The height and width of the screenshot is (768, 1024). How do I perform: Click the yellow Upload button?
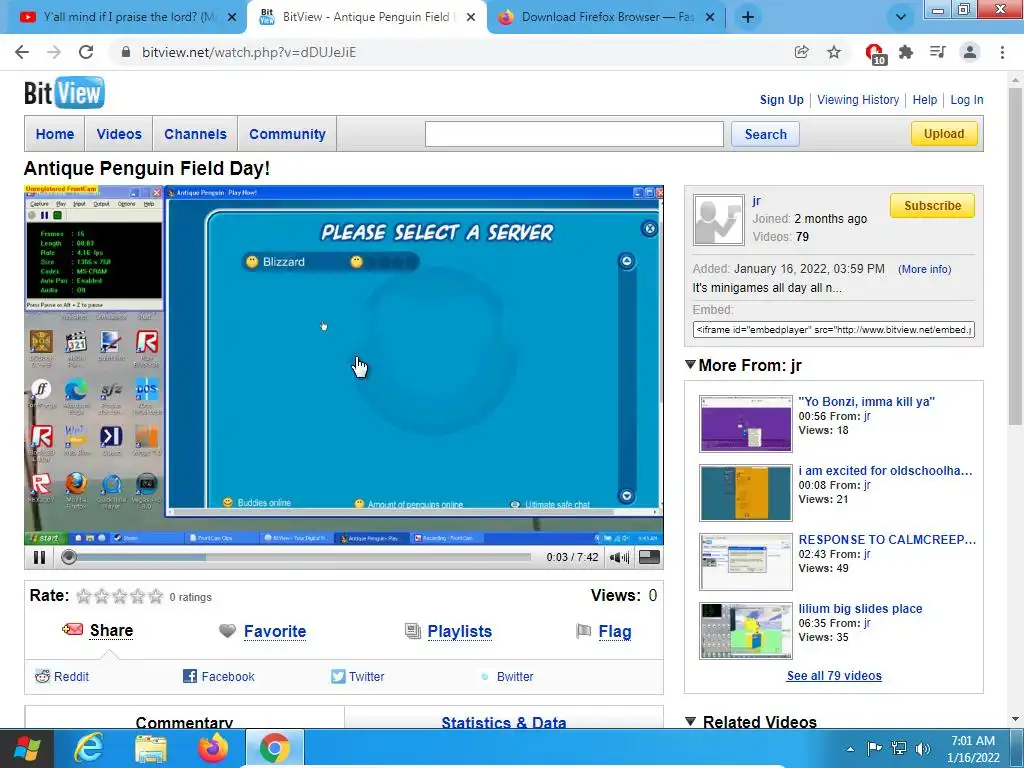(x=944, y=133)
